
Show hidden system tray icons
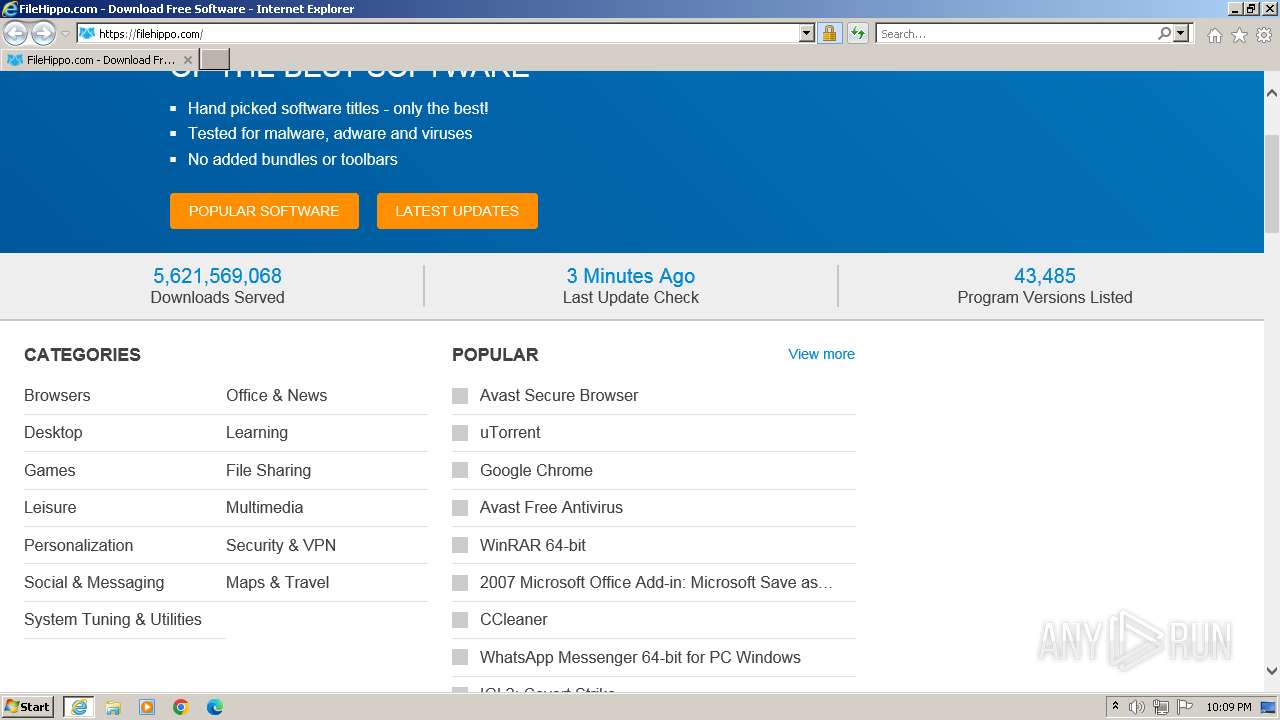coord(1115,707)
